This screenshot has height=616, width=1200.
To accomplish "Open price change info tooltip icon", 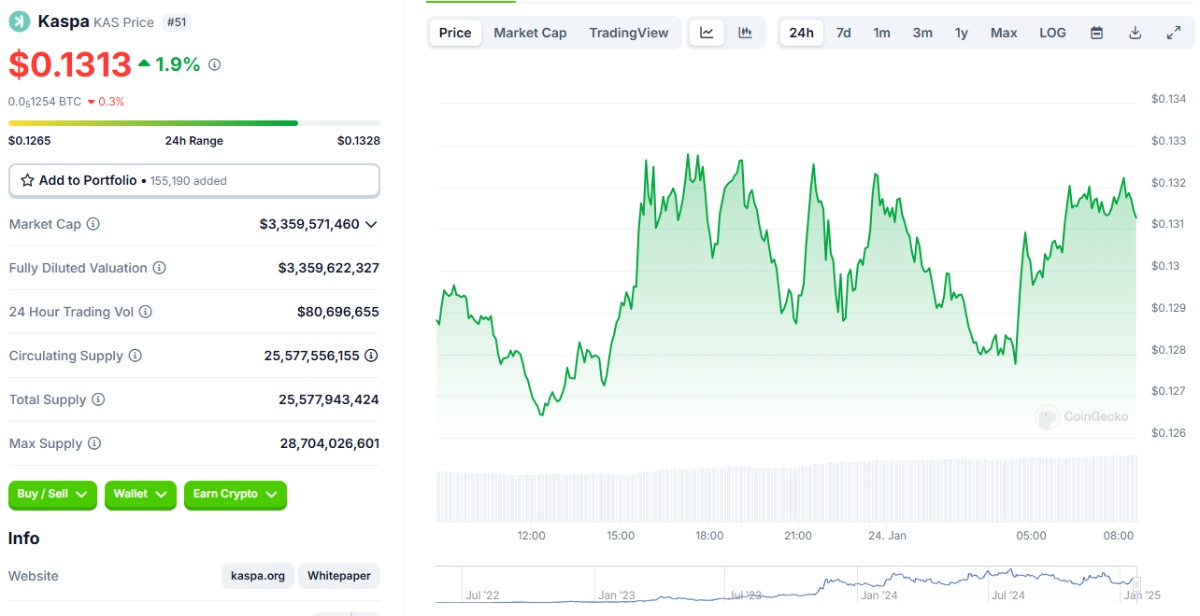I will pos(214,64).
